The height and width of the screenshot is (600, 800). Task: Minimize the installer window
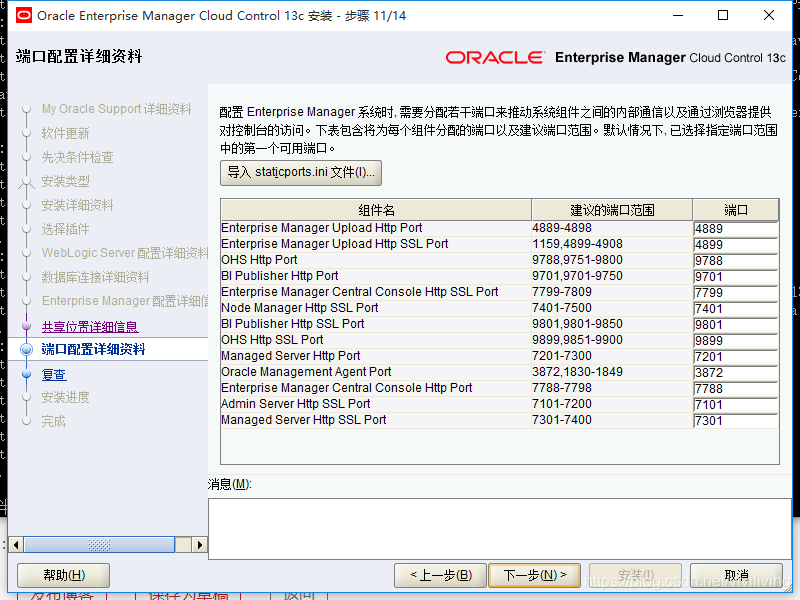click(x=678, y=15)
